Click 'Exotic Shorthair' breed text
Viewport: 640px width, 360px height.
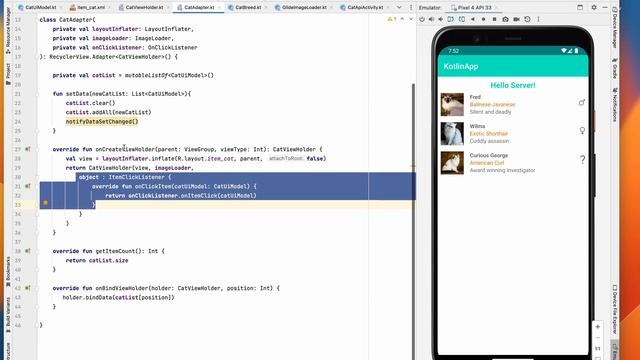coord(489,133)
